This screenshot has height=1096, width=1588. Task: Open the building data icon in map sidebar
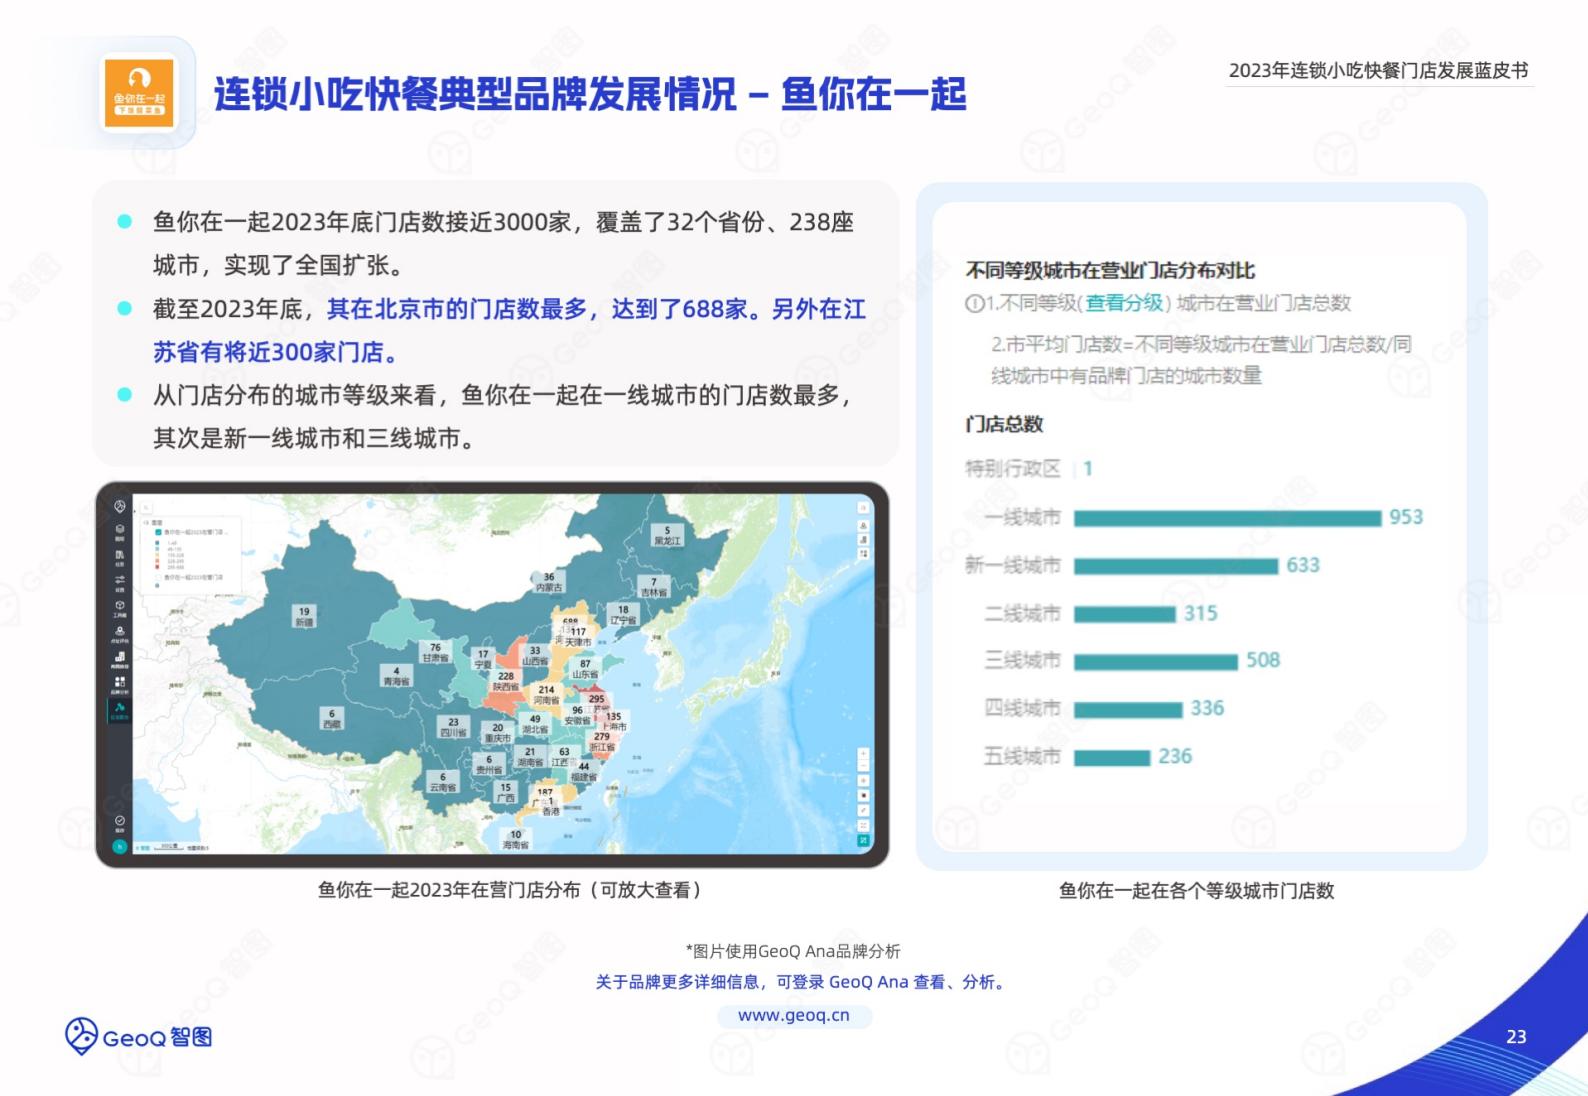pos(120,554)
